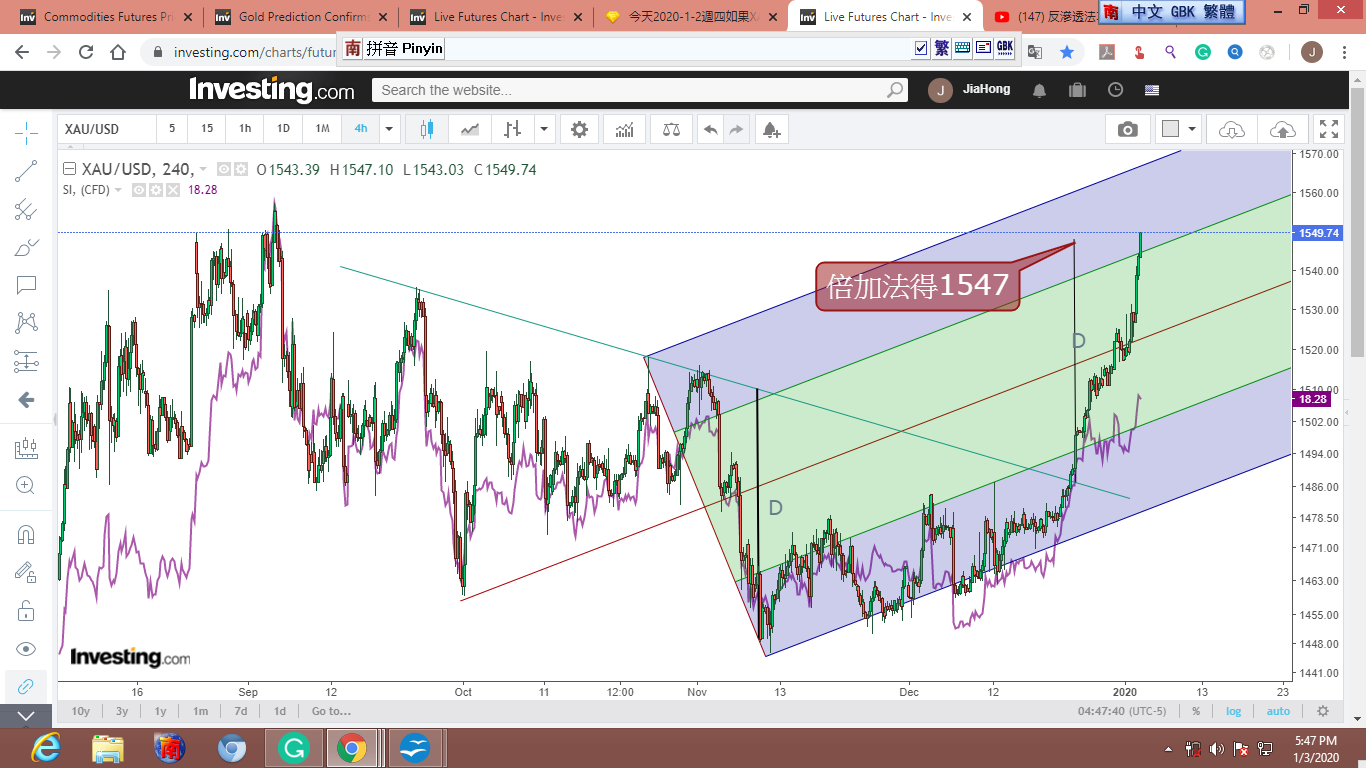Open the chart layout dropdown
Screen dimensions: 1366x768
1193,129
